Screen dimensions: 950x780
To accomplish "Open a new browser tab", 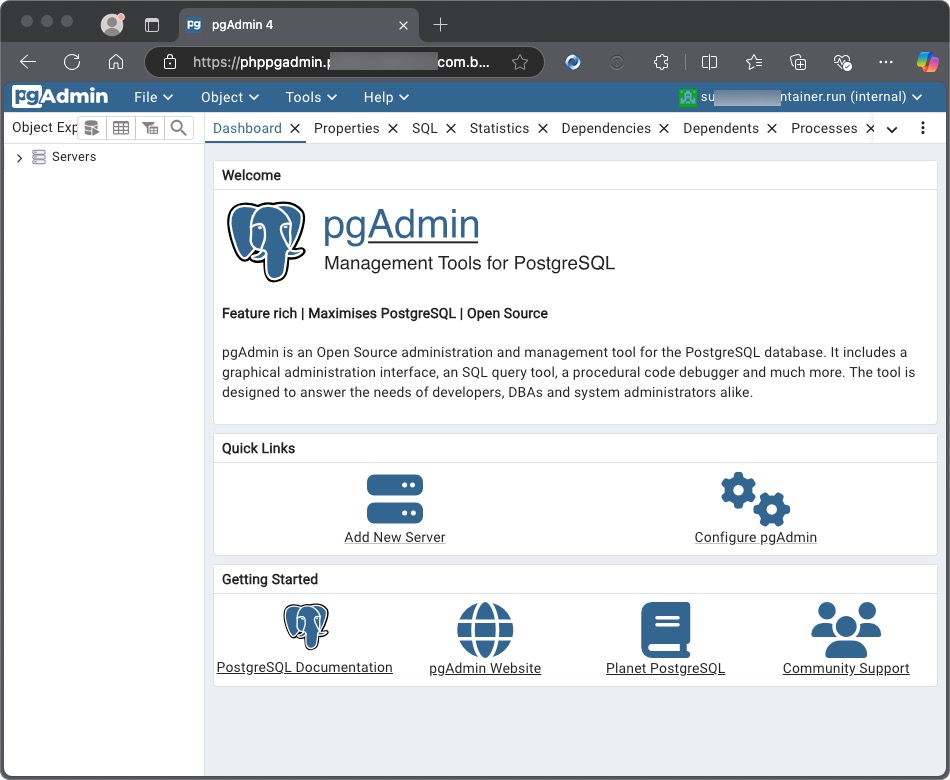I will click(440, 25).
